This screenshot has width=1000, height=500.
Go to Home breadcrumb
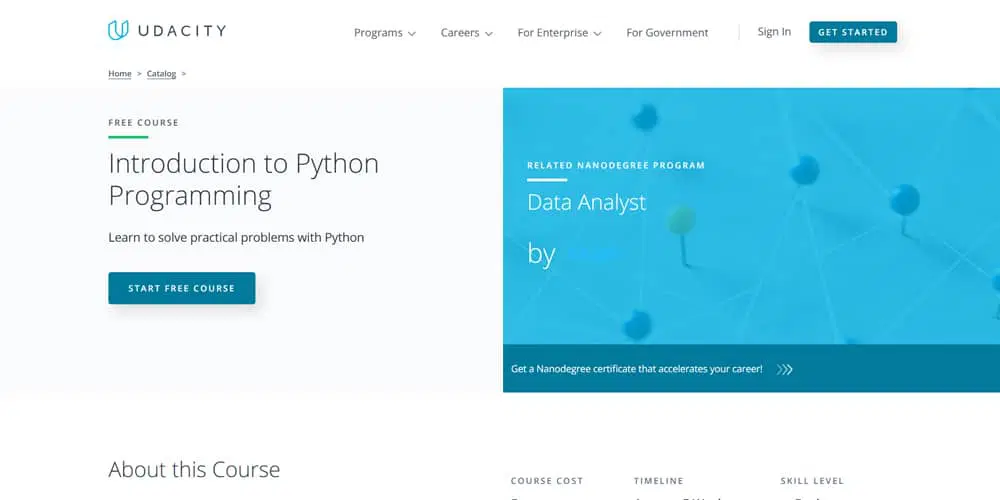(120, 74)
